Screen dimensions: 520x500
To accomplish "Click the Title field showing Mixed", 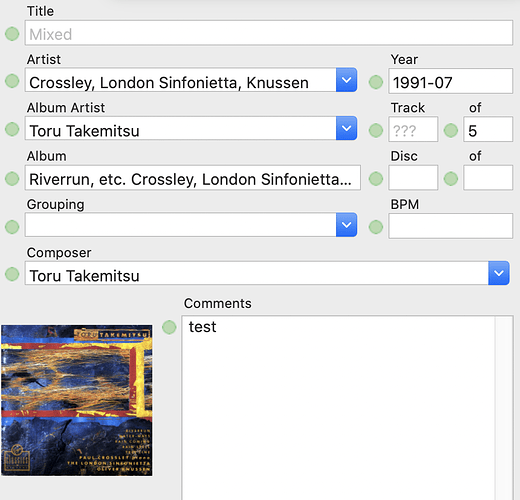I will (269, 33).
